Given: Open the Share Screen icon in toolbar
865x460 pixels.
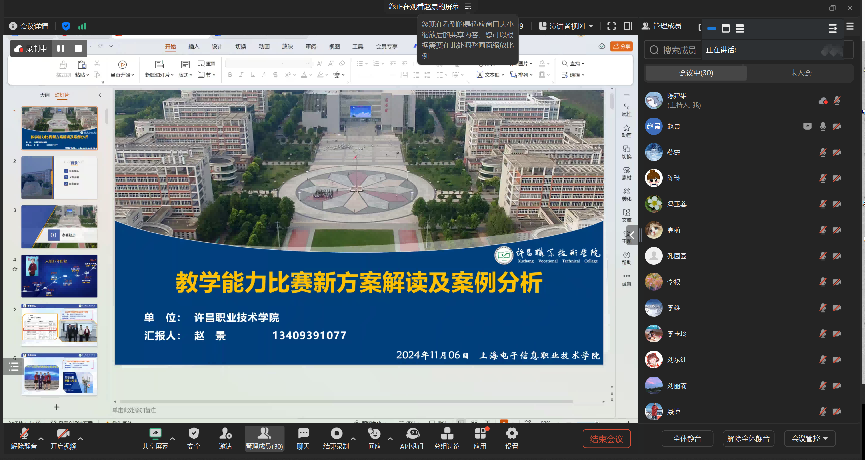Looking at the screenshot, I should pyautogui.click(x=153, y=437).
